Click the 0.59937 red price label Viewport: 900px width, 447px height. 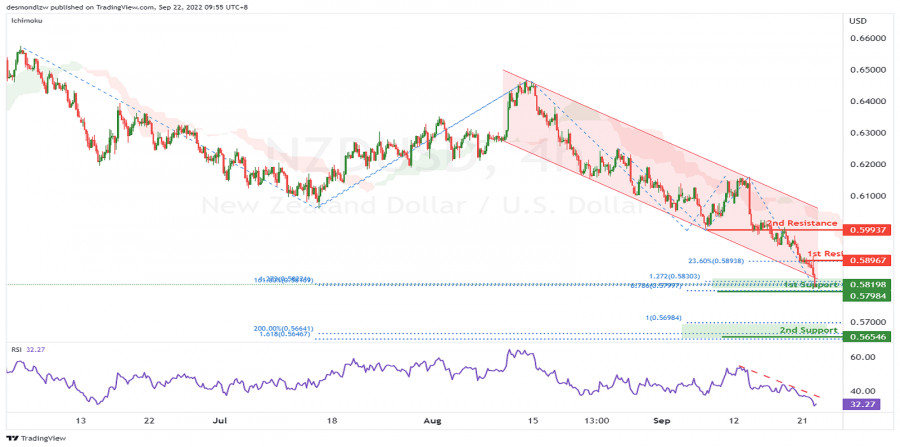click(867, 230)
